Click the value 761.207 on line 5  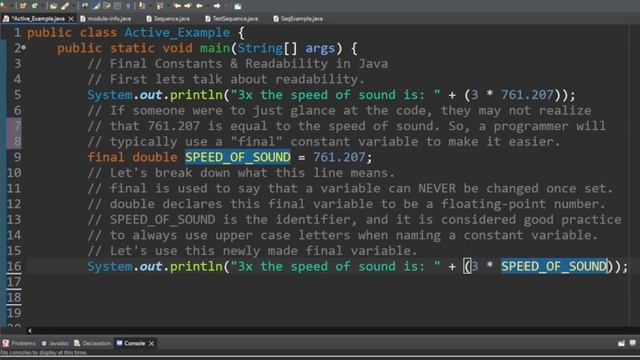point(527,95)
